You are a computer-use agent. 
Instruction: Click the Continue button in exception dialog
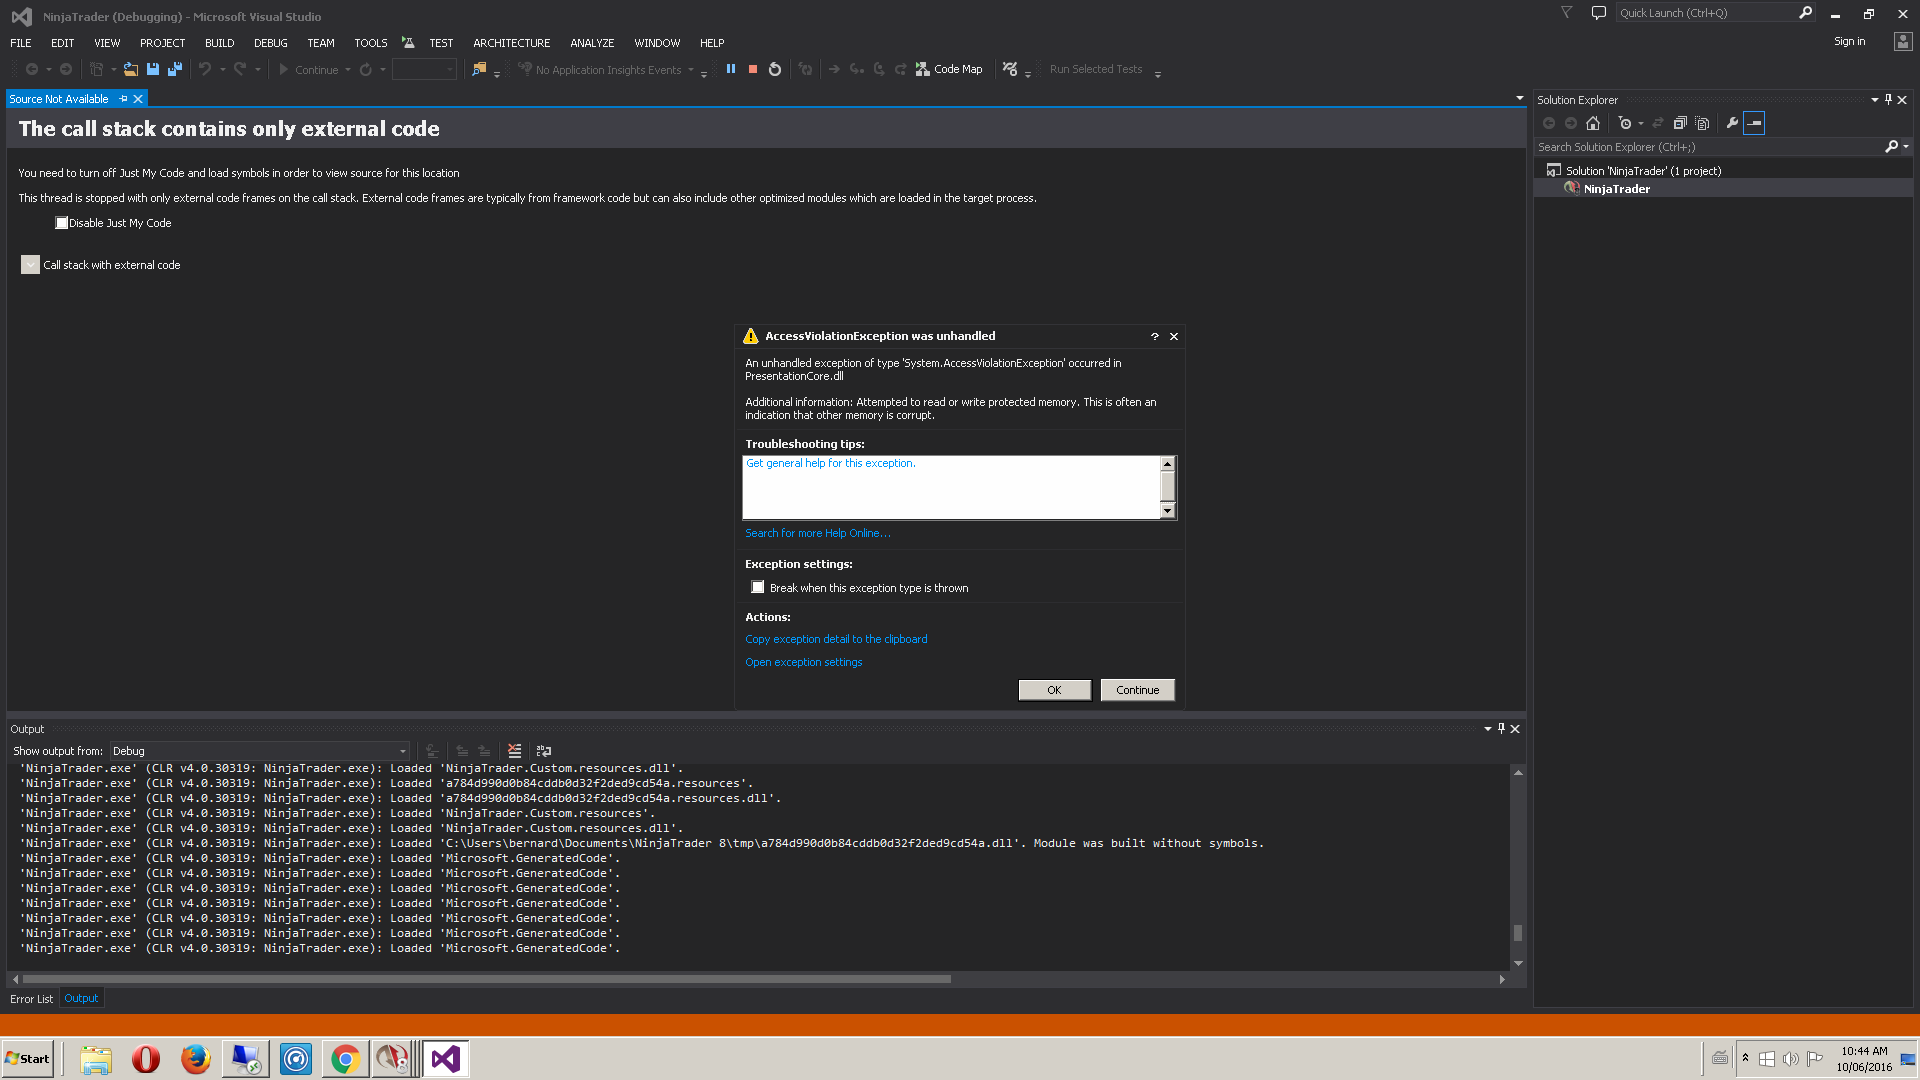[1137, 690]
